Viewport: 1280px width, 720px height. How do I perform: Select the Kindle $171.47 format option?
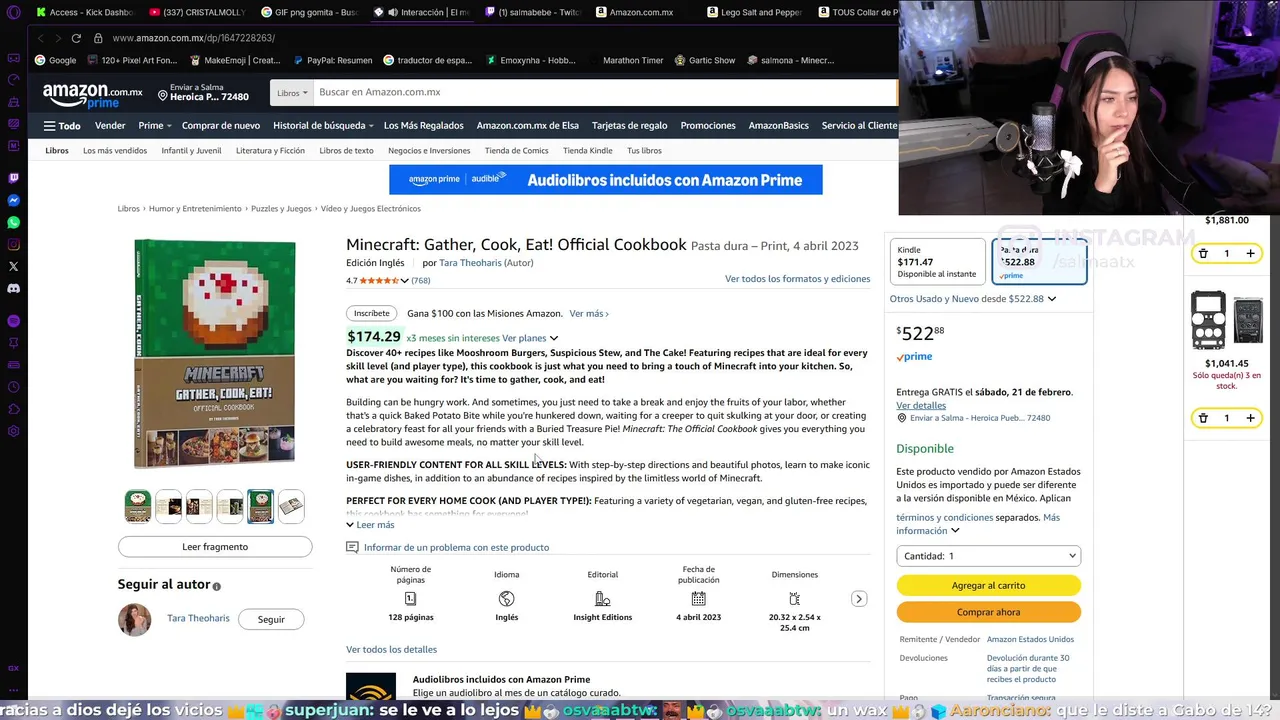[937, 262]
